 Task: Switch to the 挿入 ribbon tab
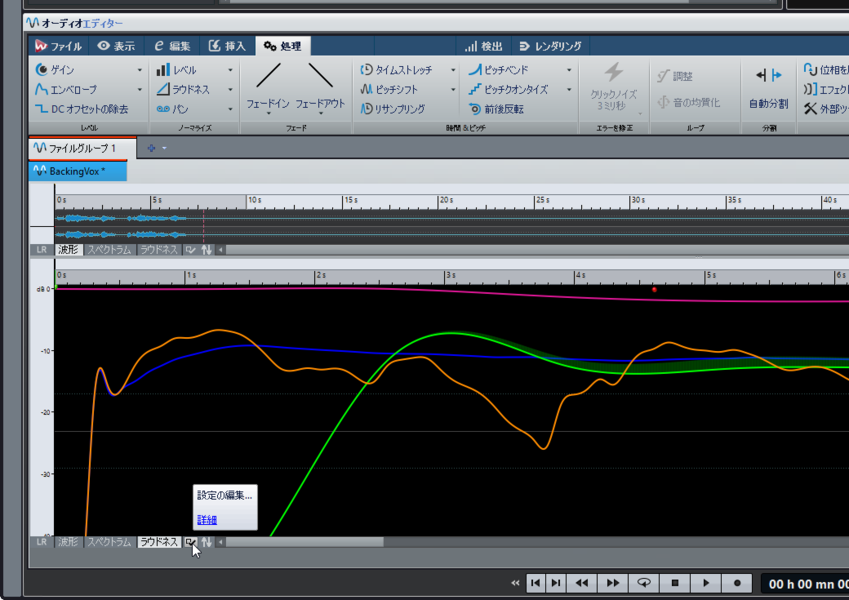coord(227,46)
